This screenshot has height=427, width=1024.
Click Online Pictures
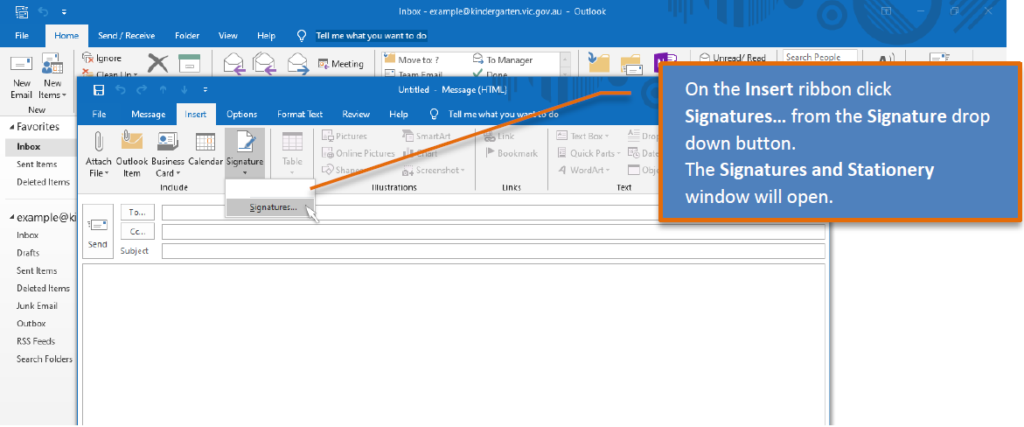[x=359, y=153]
